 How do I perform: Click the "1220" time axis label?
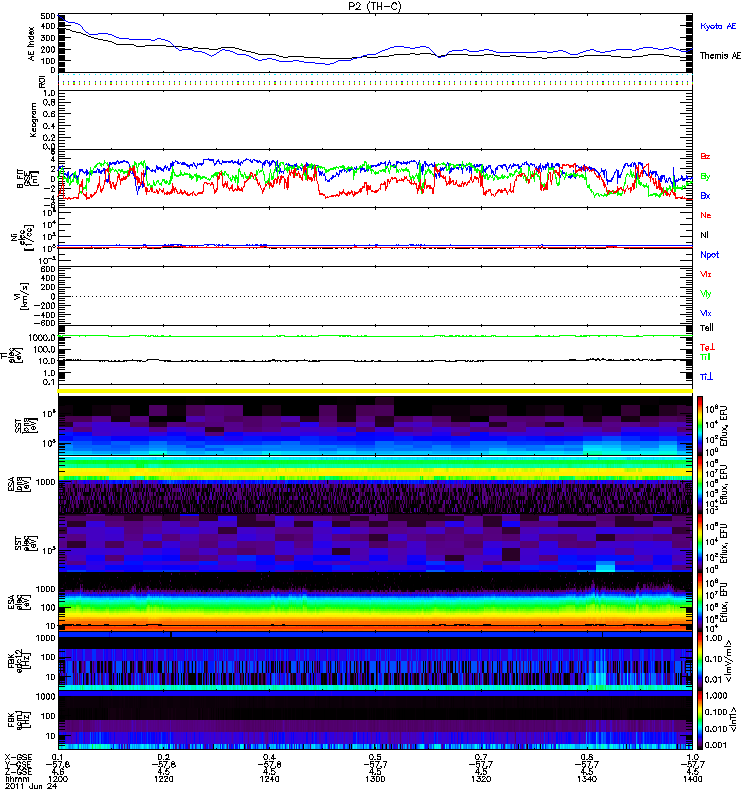[x=163, y=779]
